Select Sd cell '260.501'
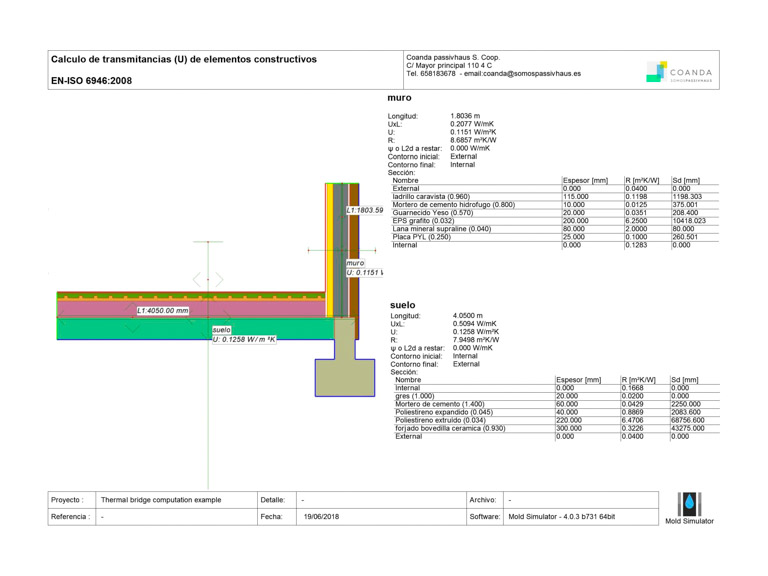The width and height of the screenshot is (768, 576). (685, 237)
